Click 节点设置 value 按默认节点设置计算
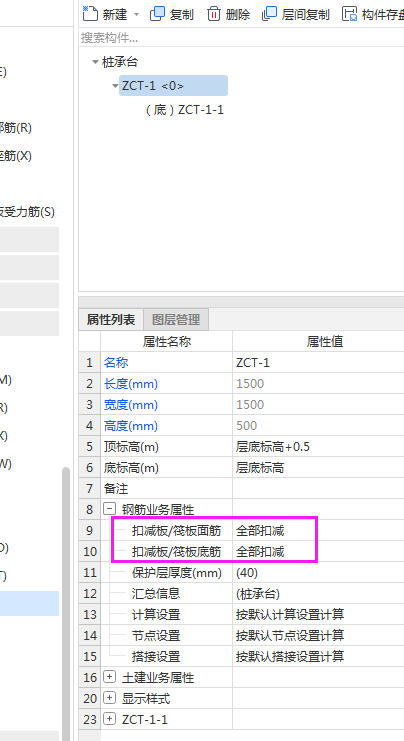 (318, 635)
